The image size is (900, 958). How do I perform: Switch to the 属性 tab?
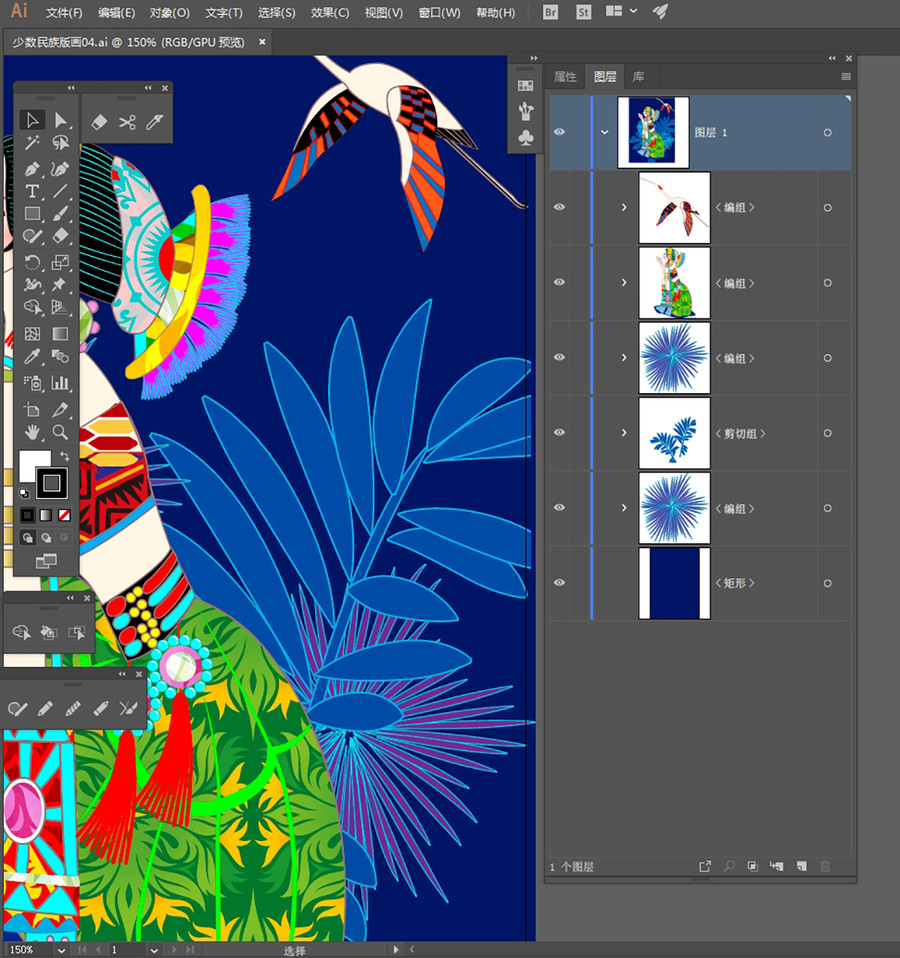(x=565, y=76)
